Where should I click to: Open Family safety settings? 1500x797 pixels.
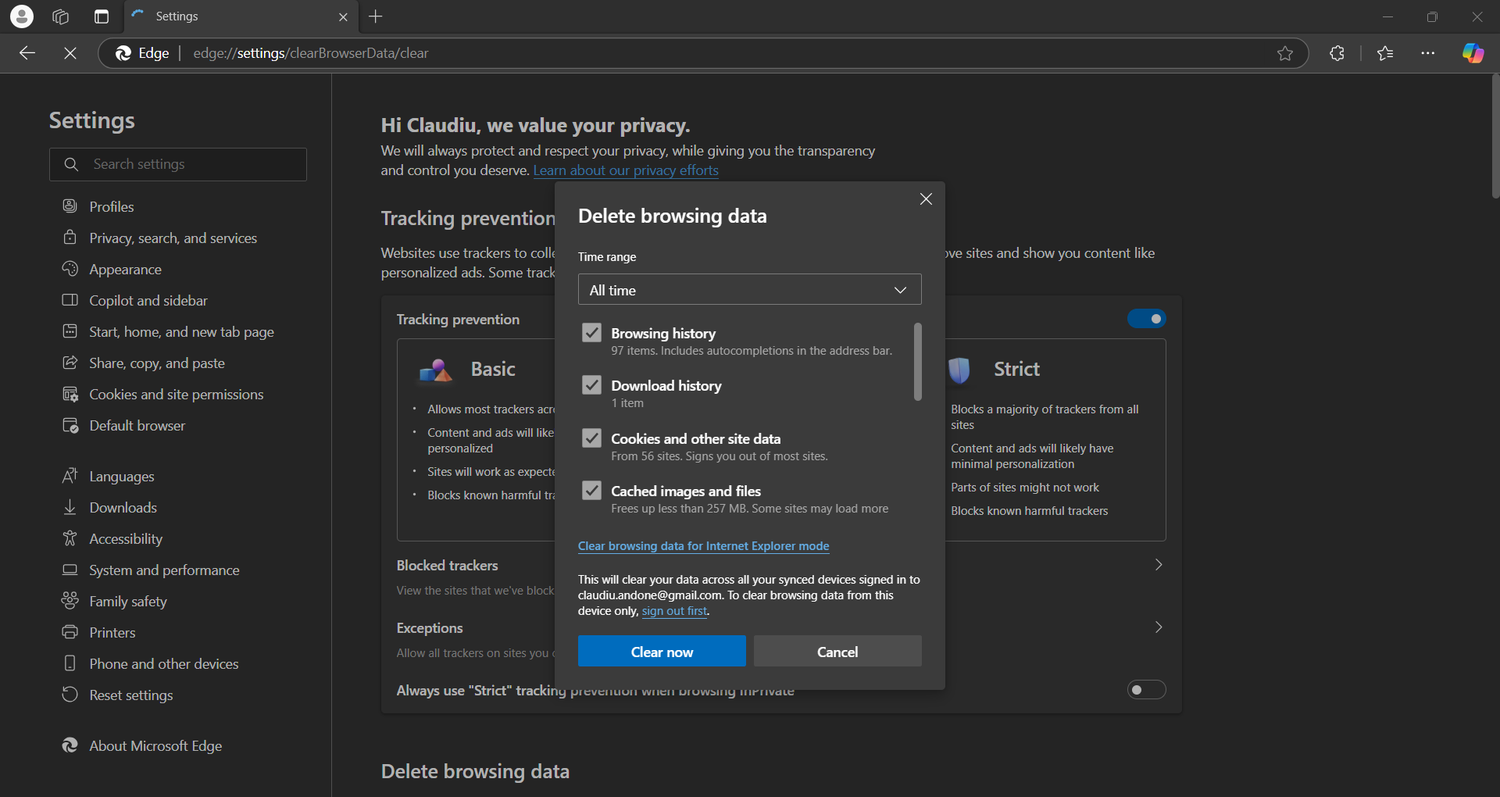pyautogui.click(x=128, y=601)
